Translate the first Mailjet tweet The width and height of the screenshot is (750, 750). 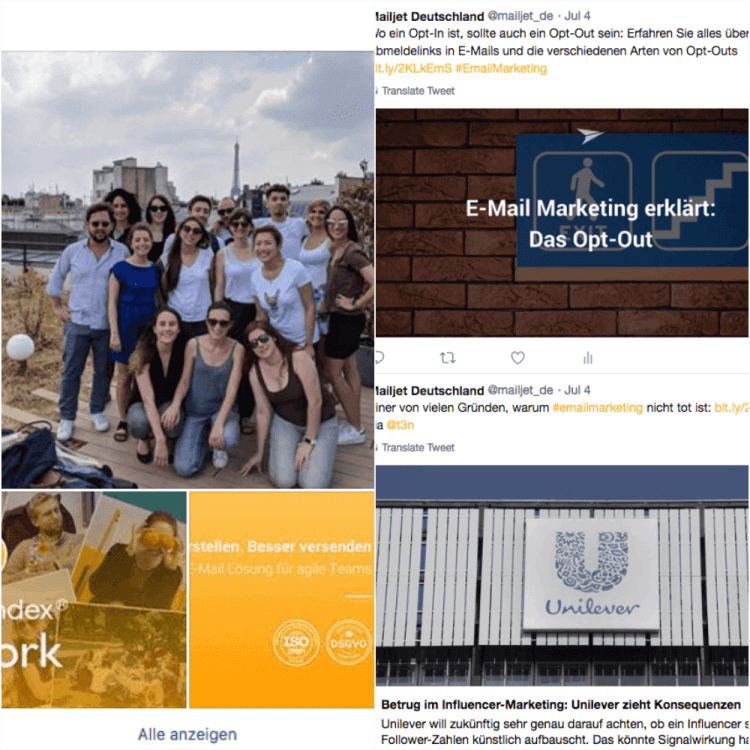coord(415,91)
